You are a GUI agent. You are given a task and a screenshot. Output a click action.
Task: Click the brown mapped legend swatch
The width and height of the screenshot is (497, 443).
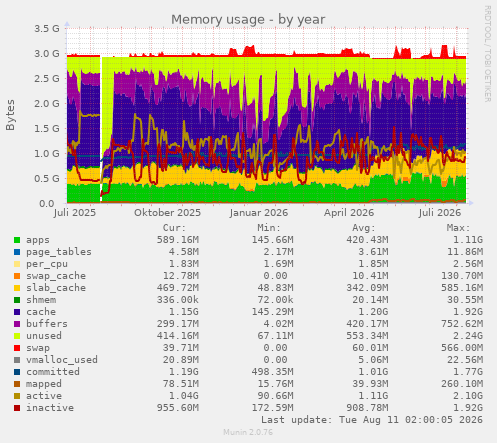point(17,384)
